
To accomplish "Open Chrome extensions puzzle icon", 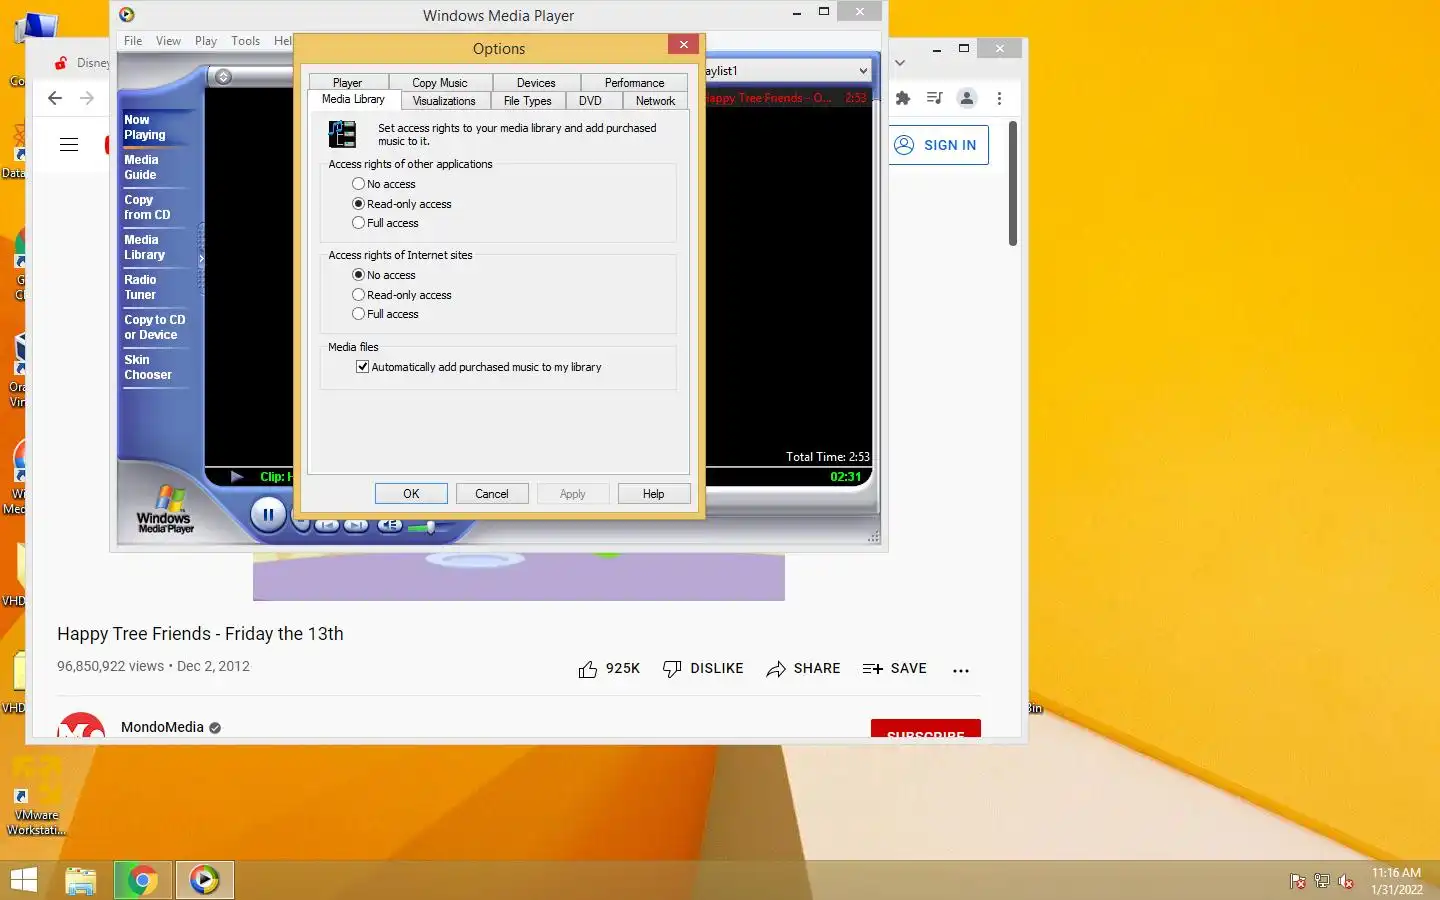I will click(x=903, y=98).
